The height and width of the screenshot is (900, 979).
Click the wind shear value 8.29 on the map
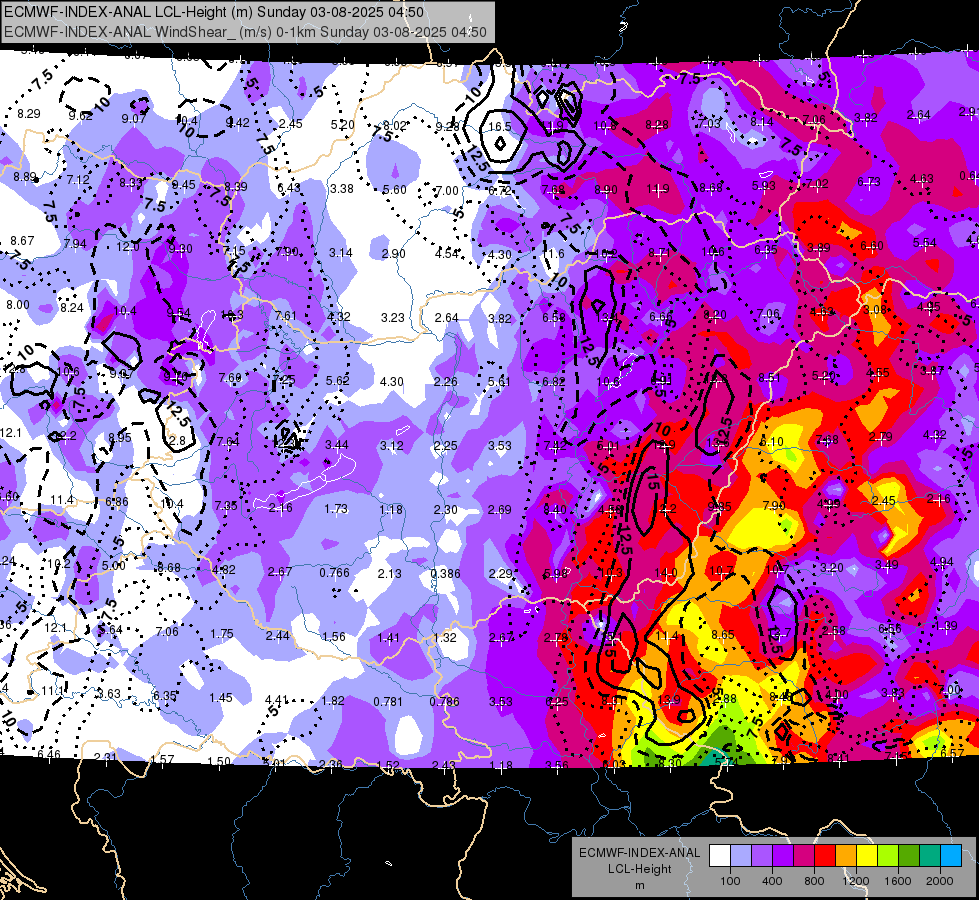click(29, 114)
